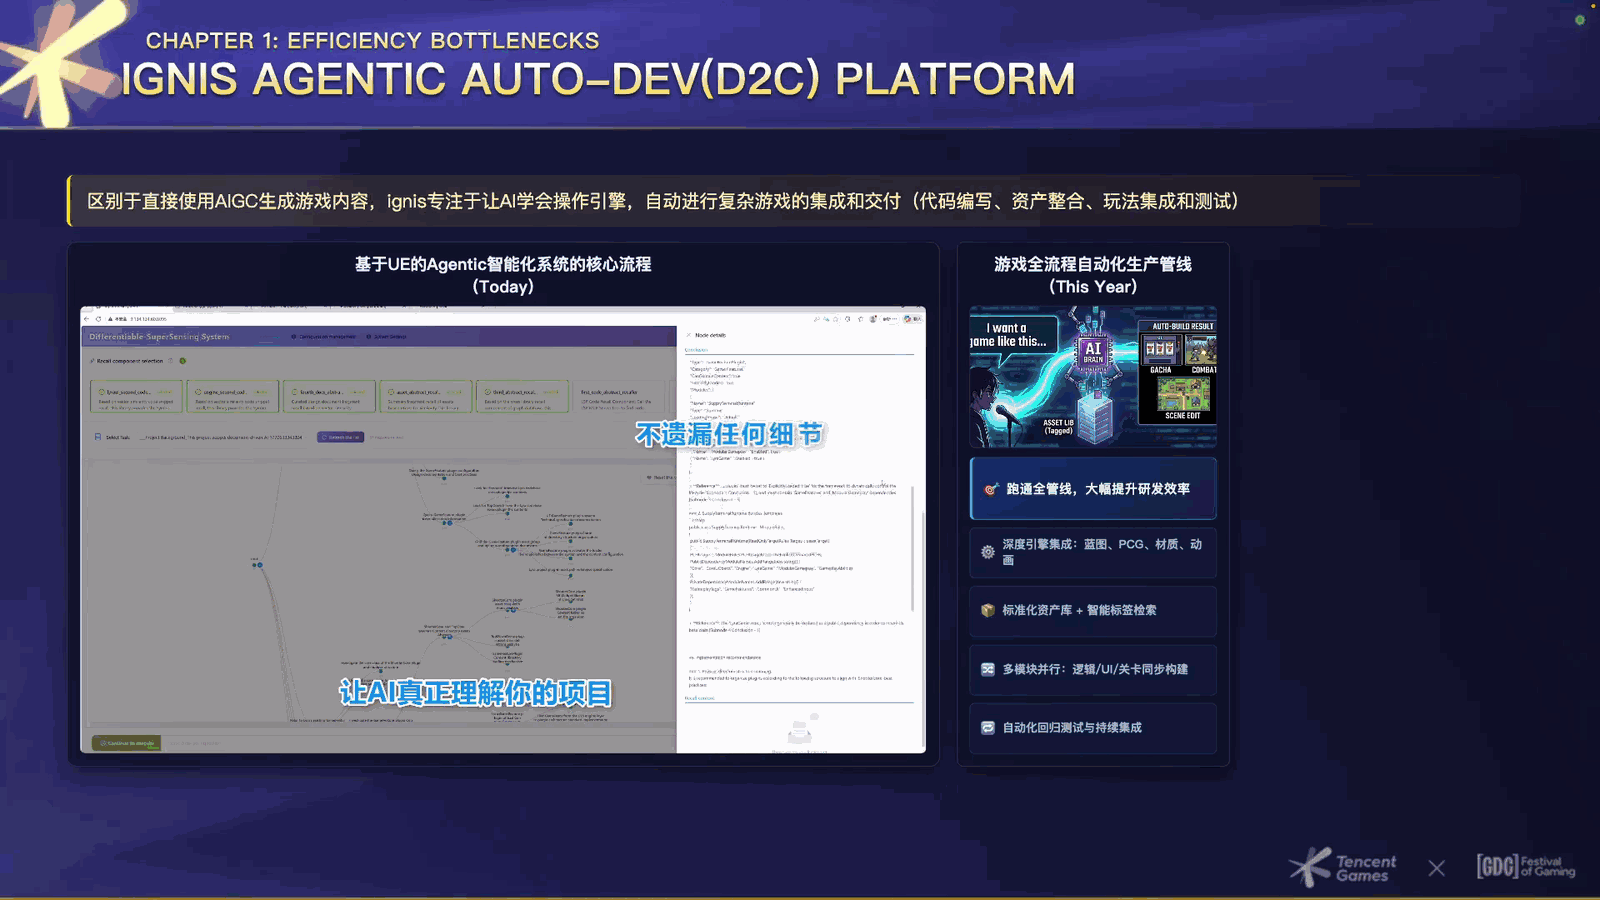Click the password key icon in browser toolbar
The height and width of the screenshot is (900, 1600).
(817, 319)
